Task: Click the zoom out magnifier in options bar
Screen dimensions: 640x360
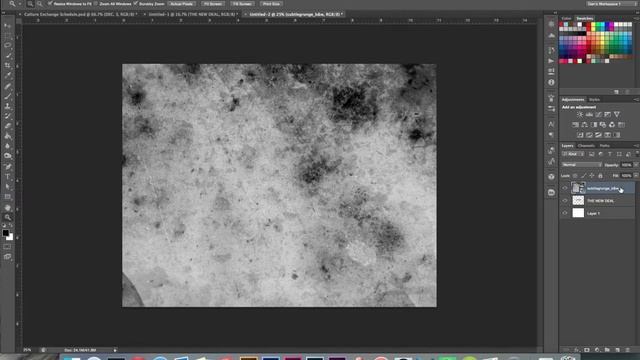Action: [x=40, y=4]
